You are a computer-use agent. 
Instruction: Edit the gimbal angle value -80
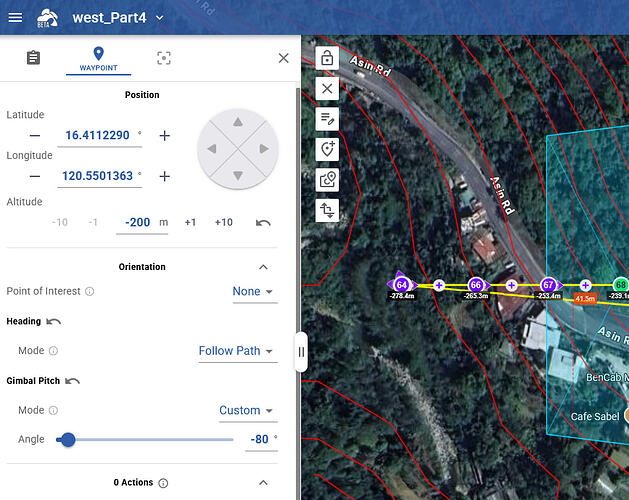pos(260,439)
